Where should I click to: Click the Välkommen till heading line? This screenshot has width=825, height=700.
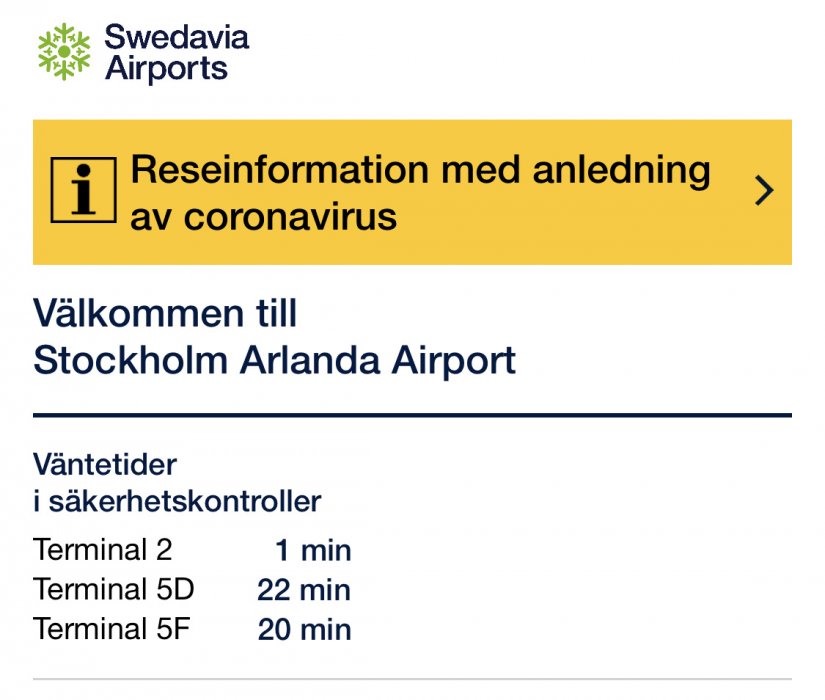(166, 314)
